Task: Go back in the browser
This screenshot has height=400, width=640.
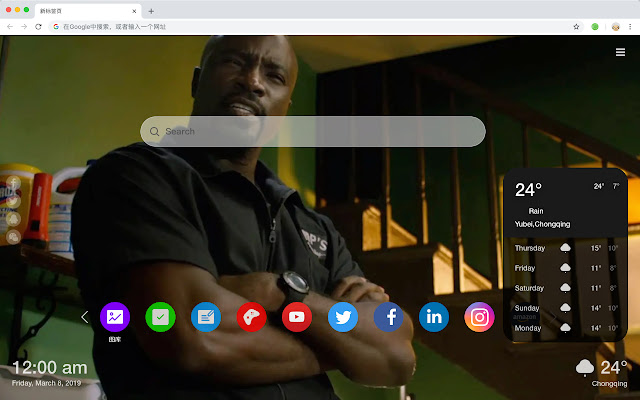Action: click(x=10, y=27)
